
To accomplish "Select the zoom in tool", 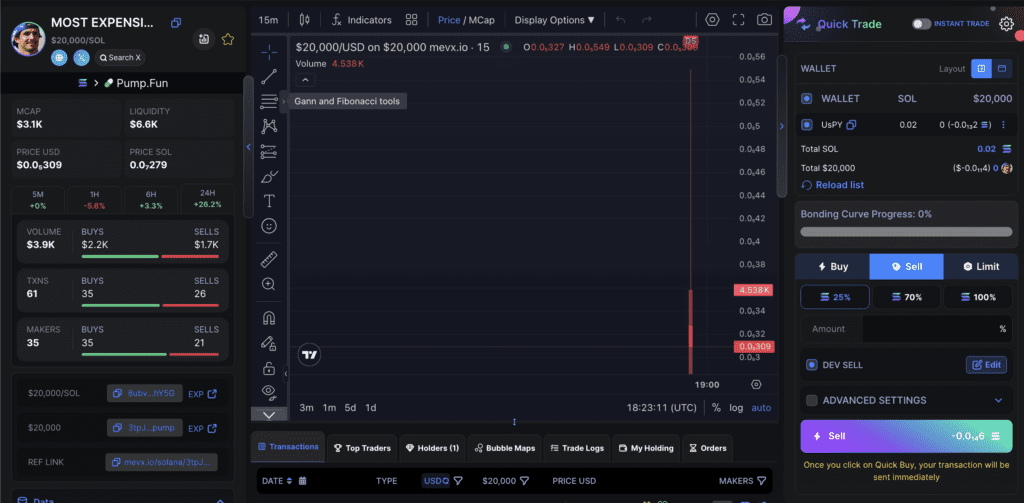I will pos(268,284).
